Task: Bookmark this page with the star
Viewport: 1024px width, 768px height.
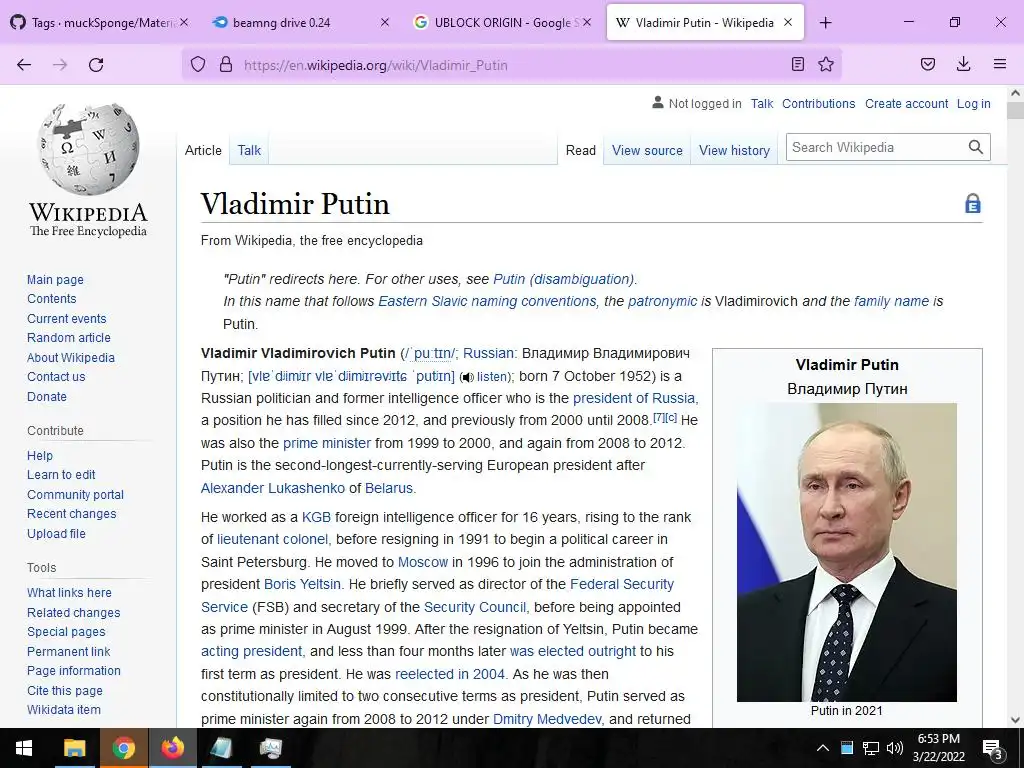Action: coord(826,64)
